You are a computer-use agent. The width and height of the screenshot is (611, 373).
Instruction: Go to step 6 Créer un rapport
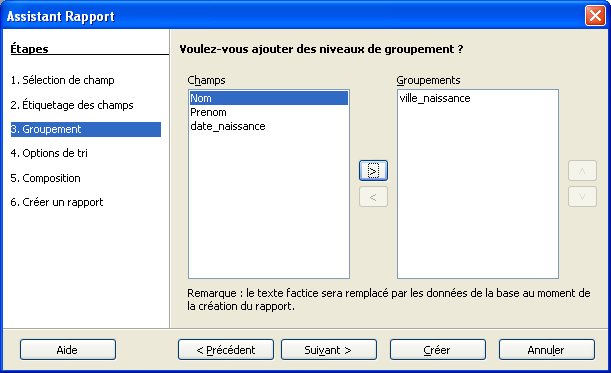(x=57, y=202)
